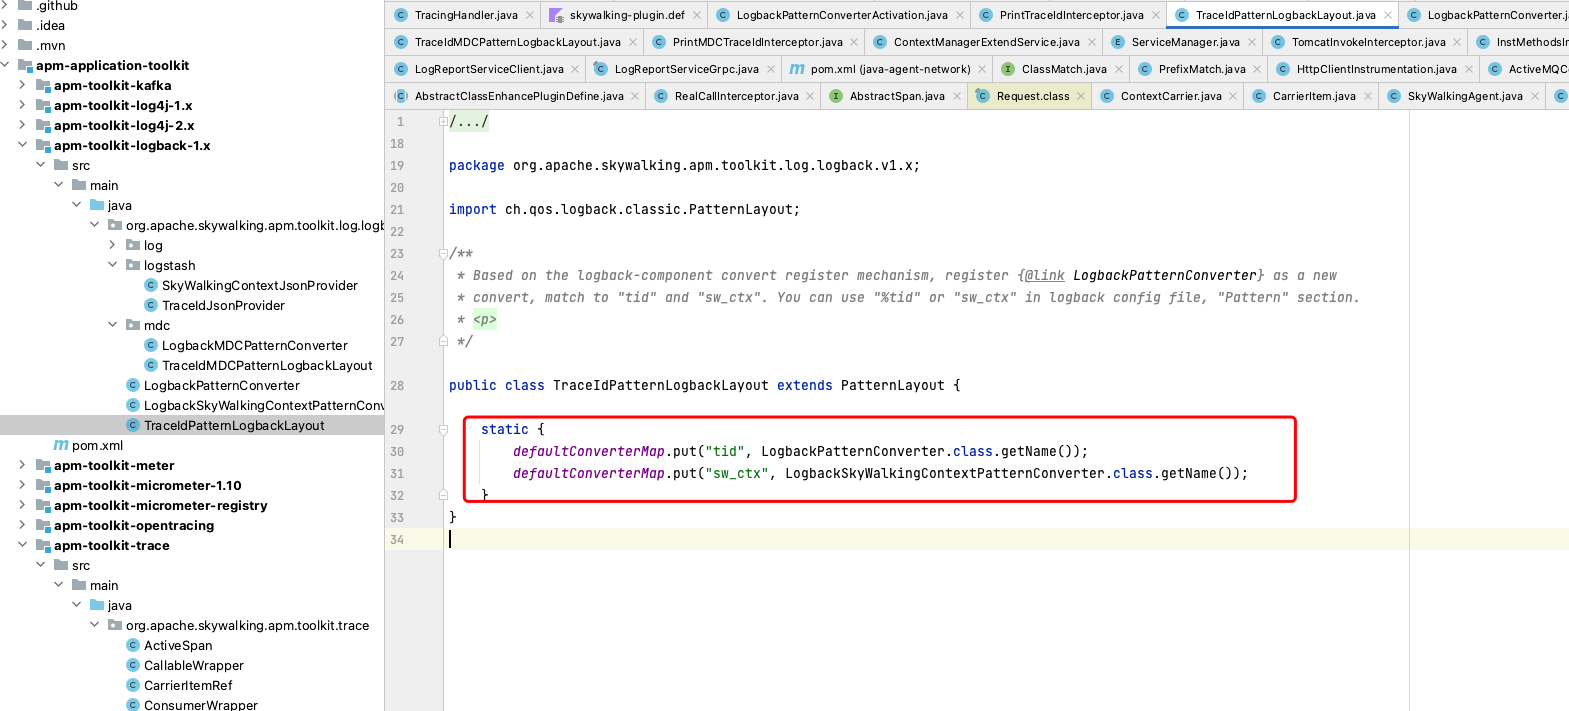Toggle fold marker for Javadoc comment block
The width and height of the screenshot is (1569, 711).
tap(443, 254)
